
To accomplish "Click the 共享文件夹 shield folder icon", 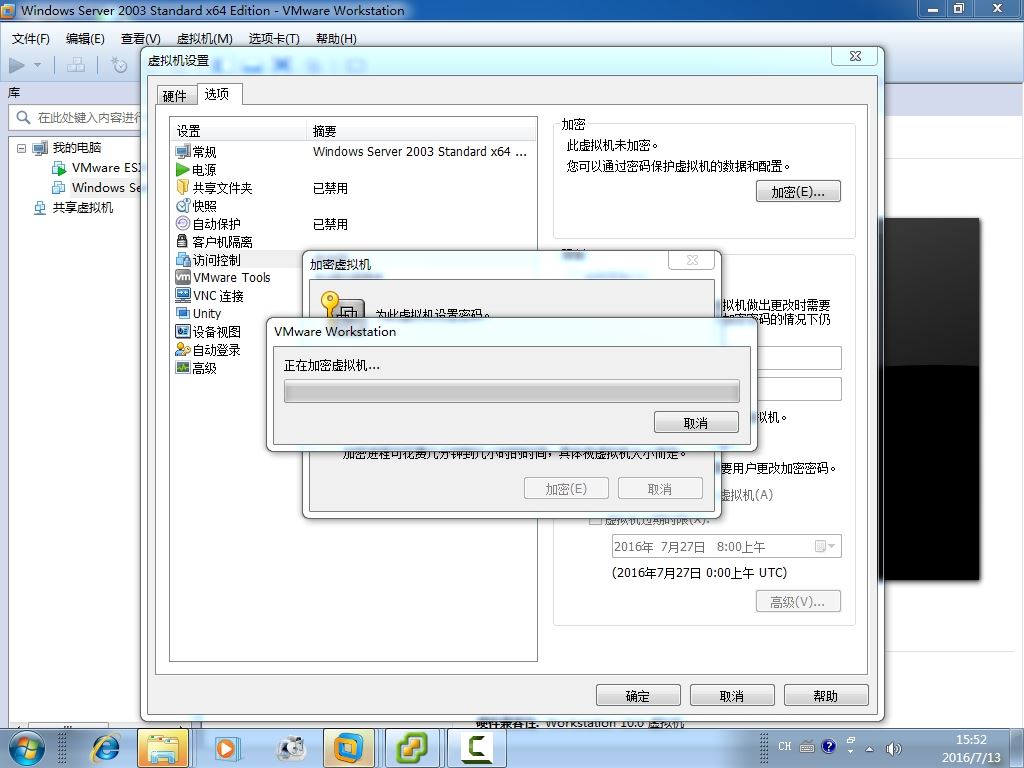I will point(183,187).
